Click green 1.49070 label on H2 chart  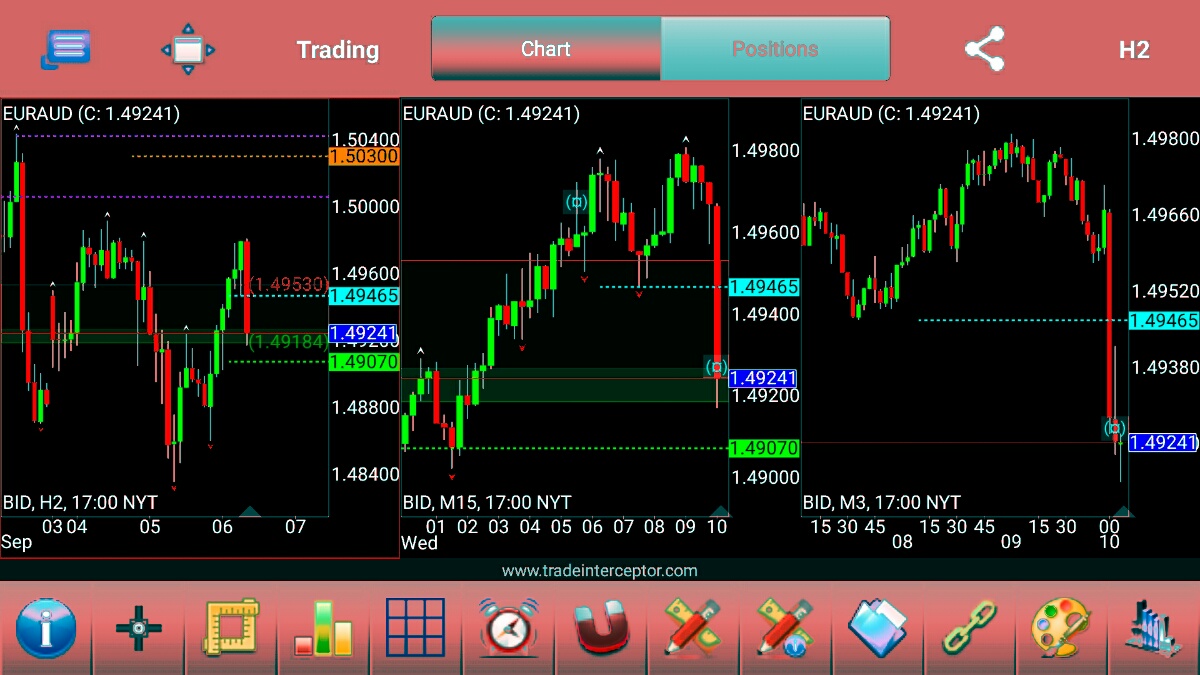point(364,362)
